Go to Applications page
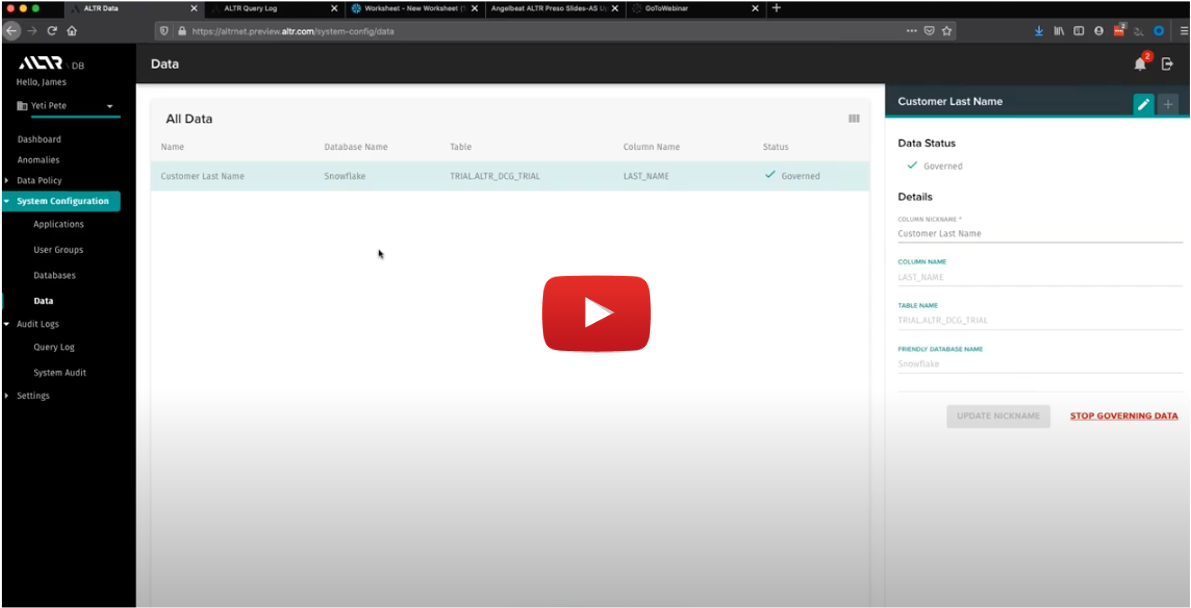The width and height of the screenshot is (1191, 608). (x=58, y=224)
